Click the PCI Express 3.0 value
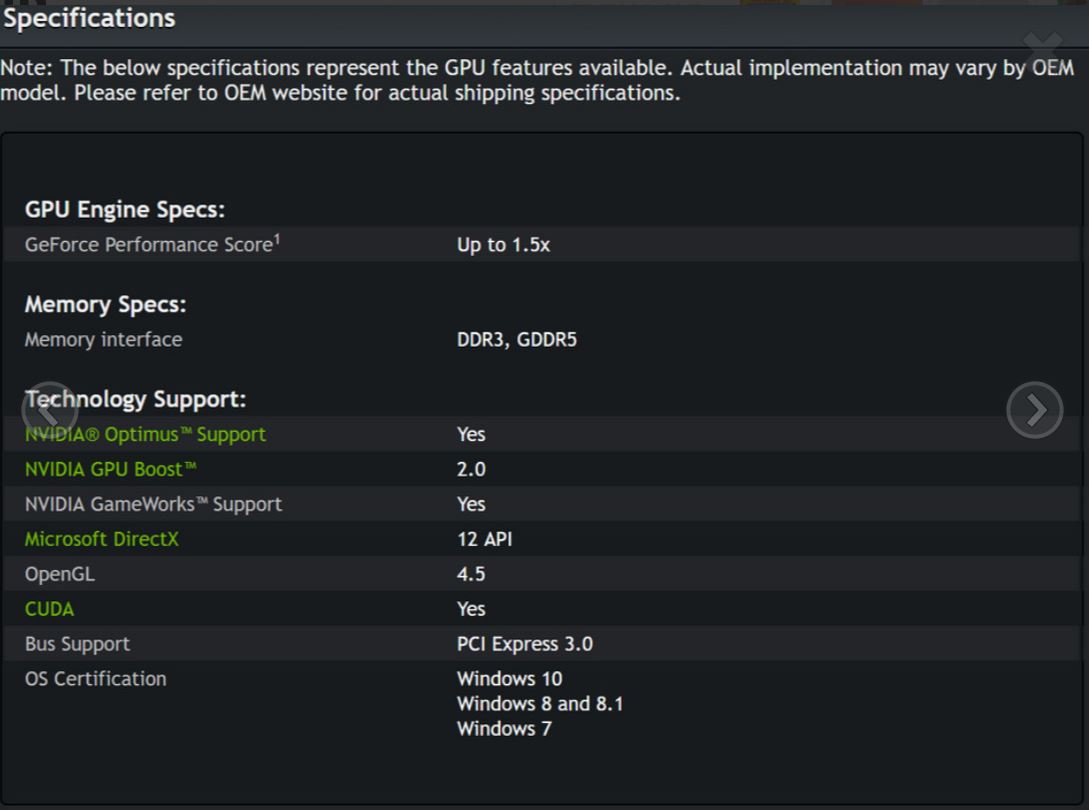The width and height of the screenshot is (1089, 810). pos(524,644)
